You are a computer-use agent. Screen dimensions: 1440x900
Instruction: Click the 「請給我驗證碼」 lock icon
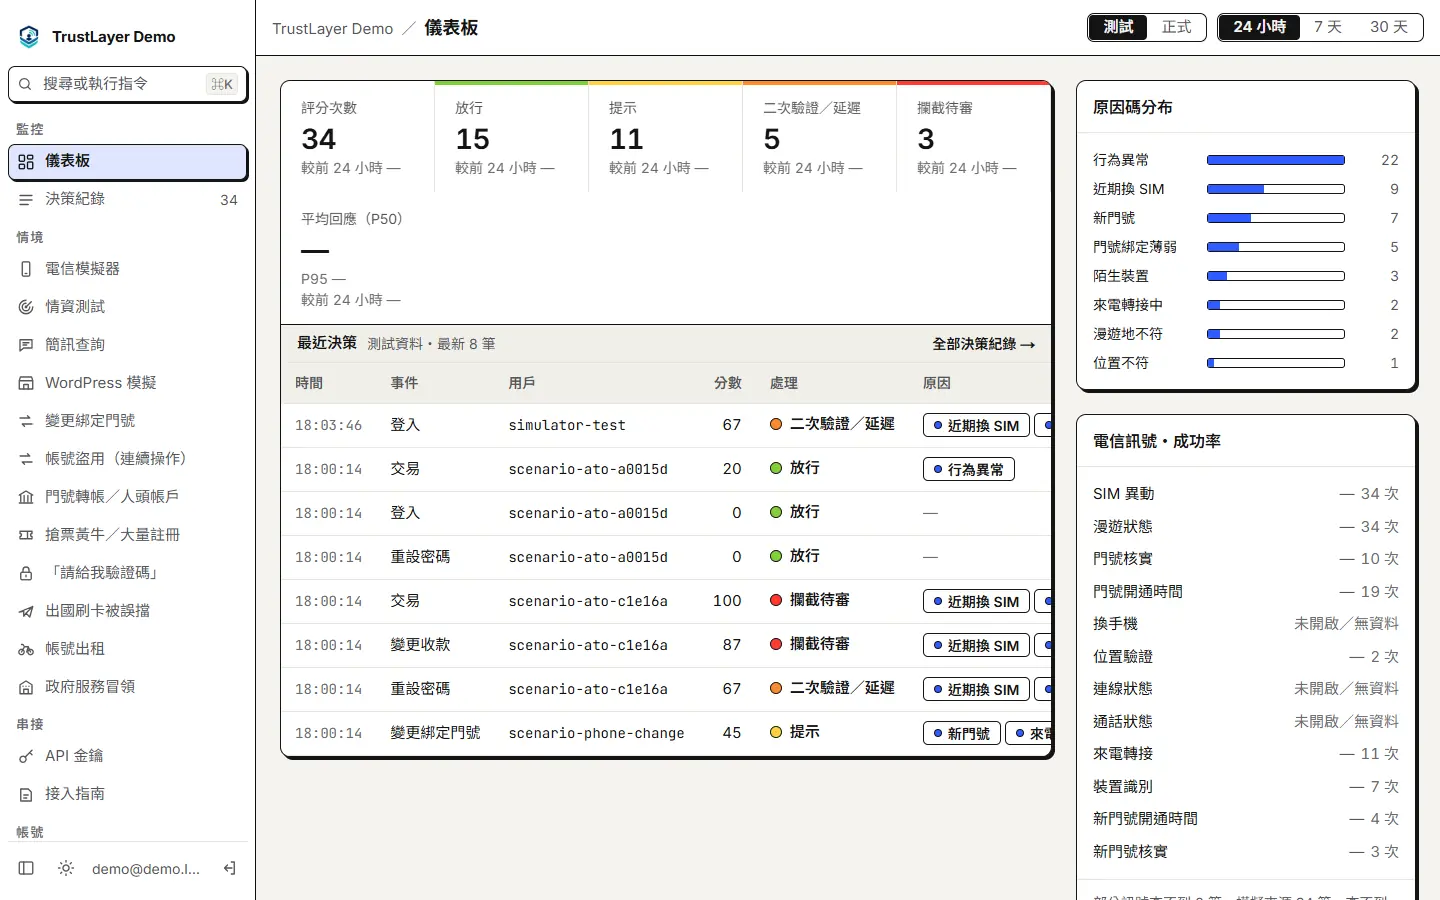coord(26,573)
